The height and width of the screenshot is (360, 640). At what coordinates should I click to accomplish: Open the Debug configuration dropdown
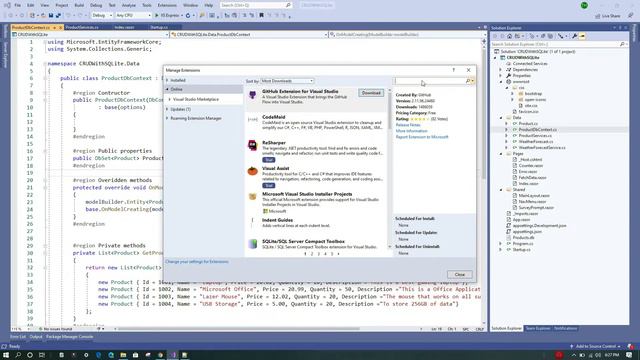click(x=102, y=16)
